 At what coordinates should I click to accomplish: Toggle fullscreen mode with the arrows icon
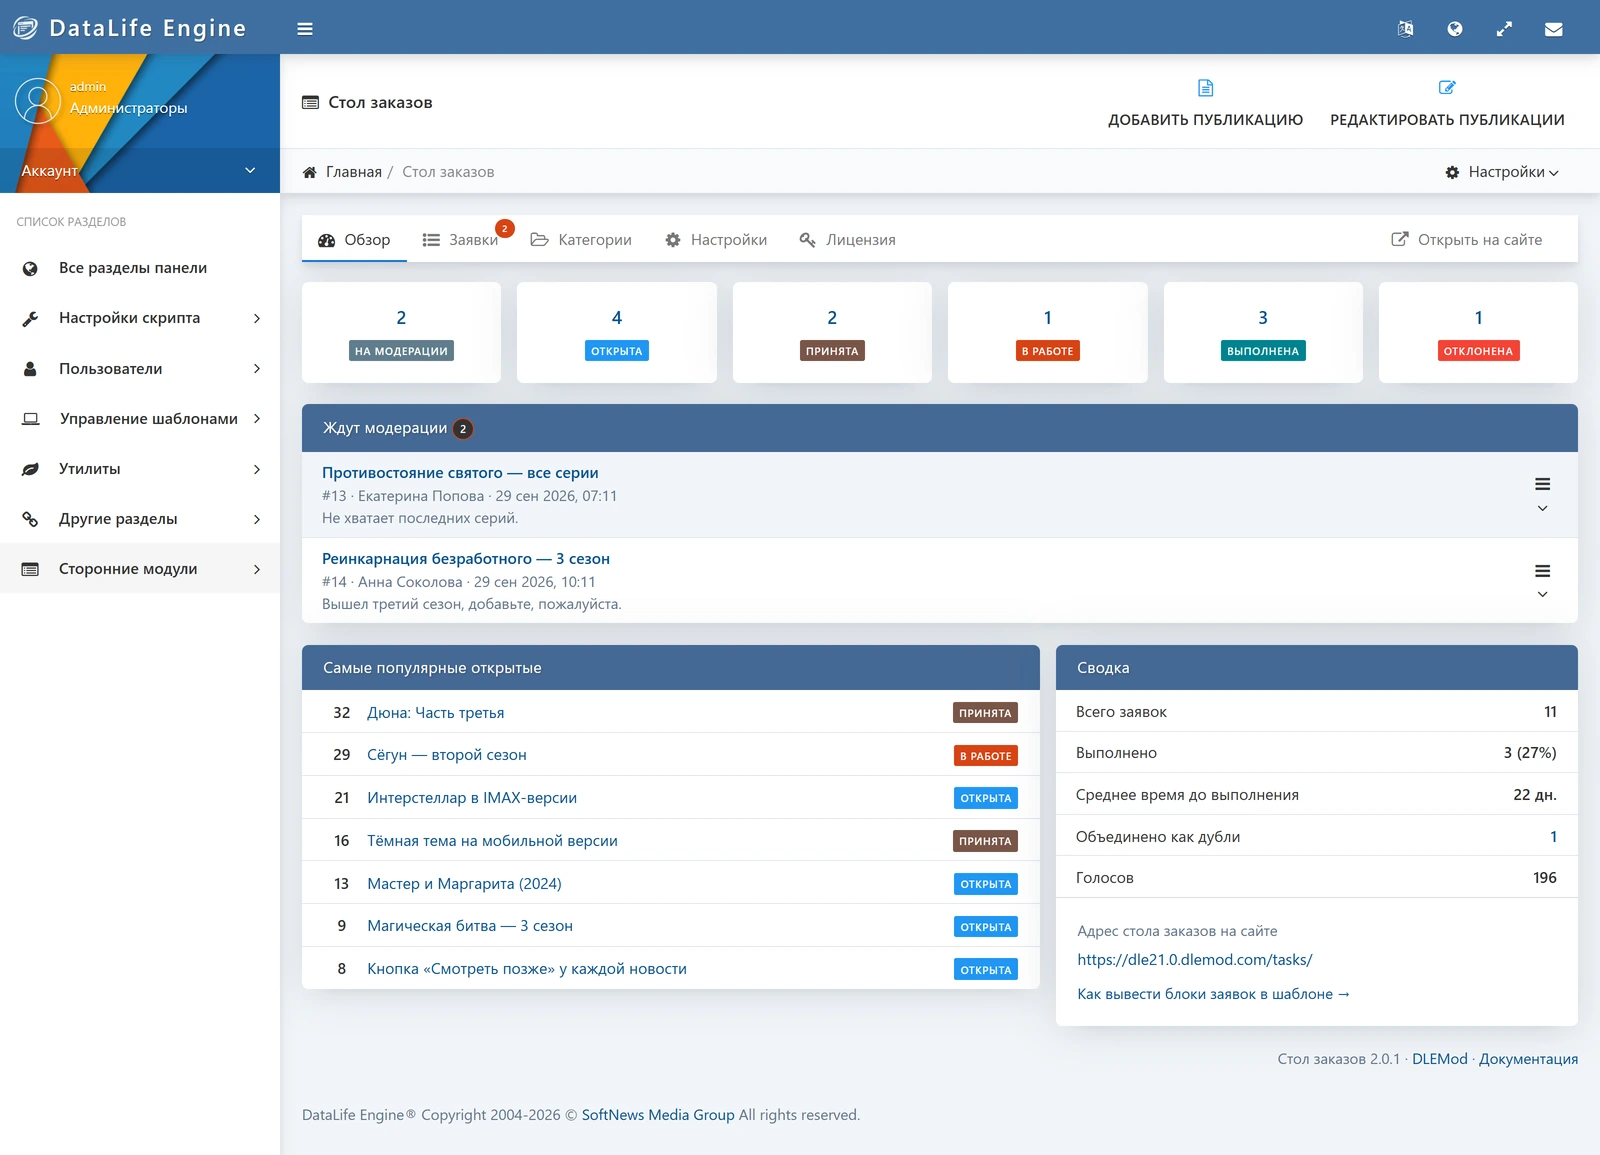pyautogui.click(x=1504, y=29)
